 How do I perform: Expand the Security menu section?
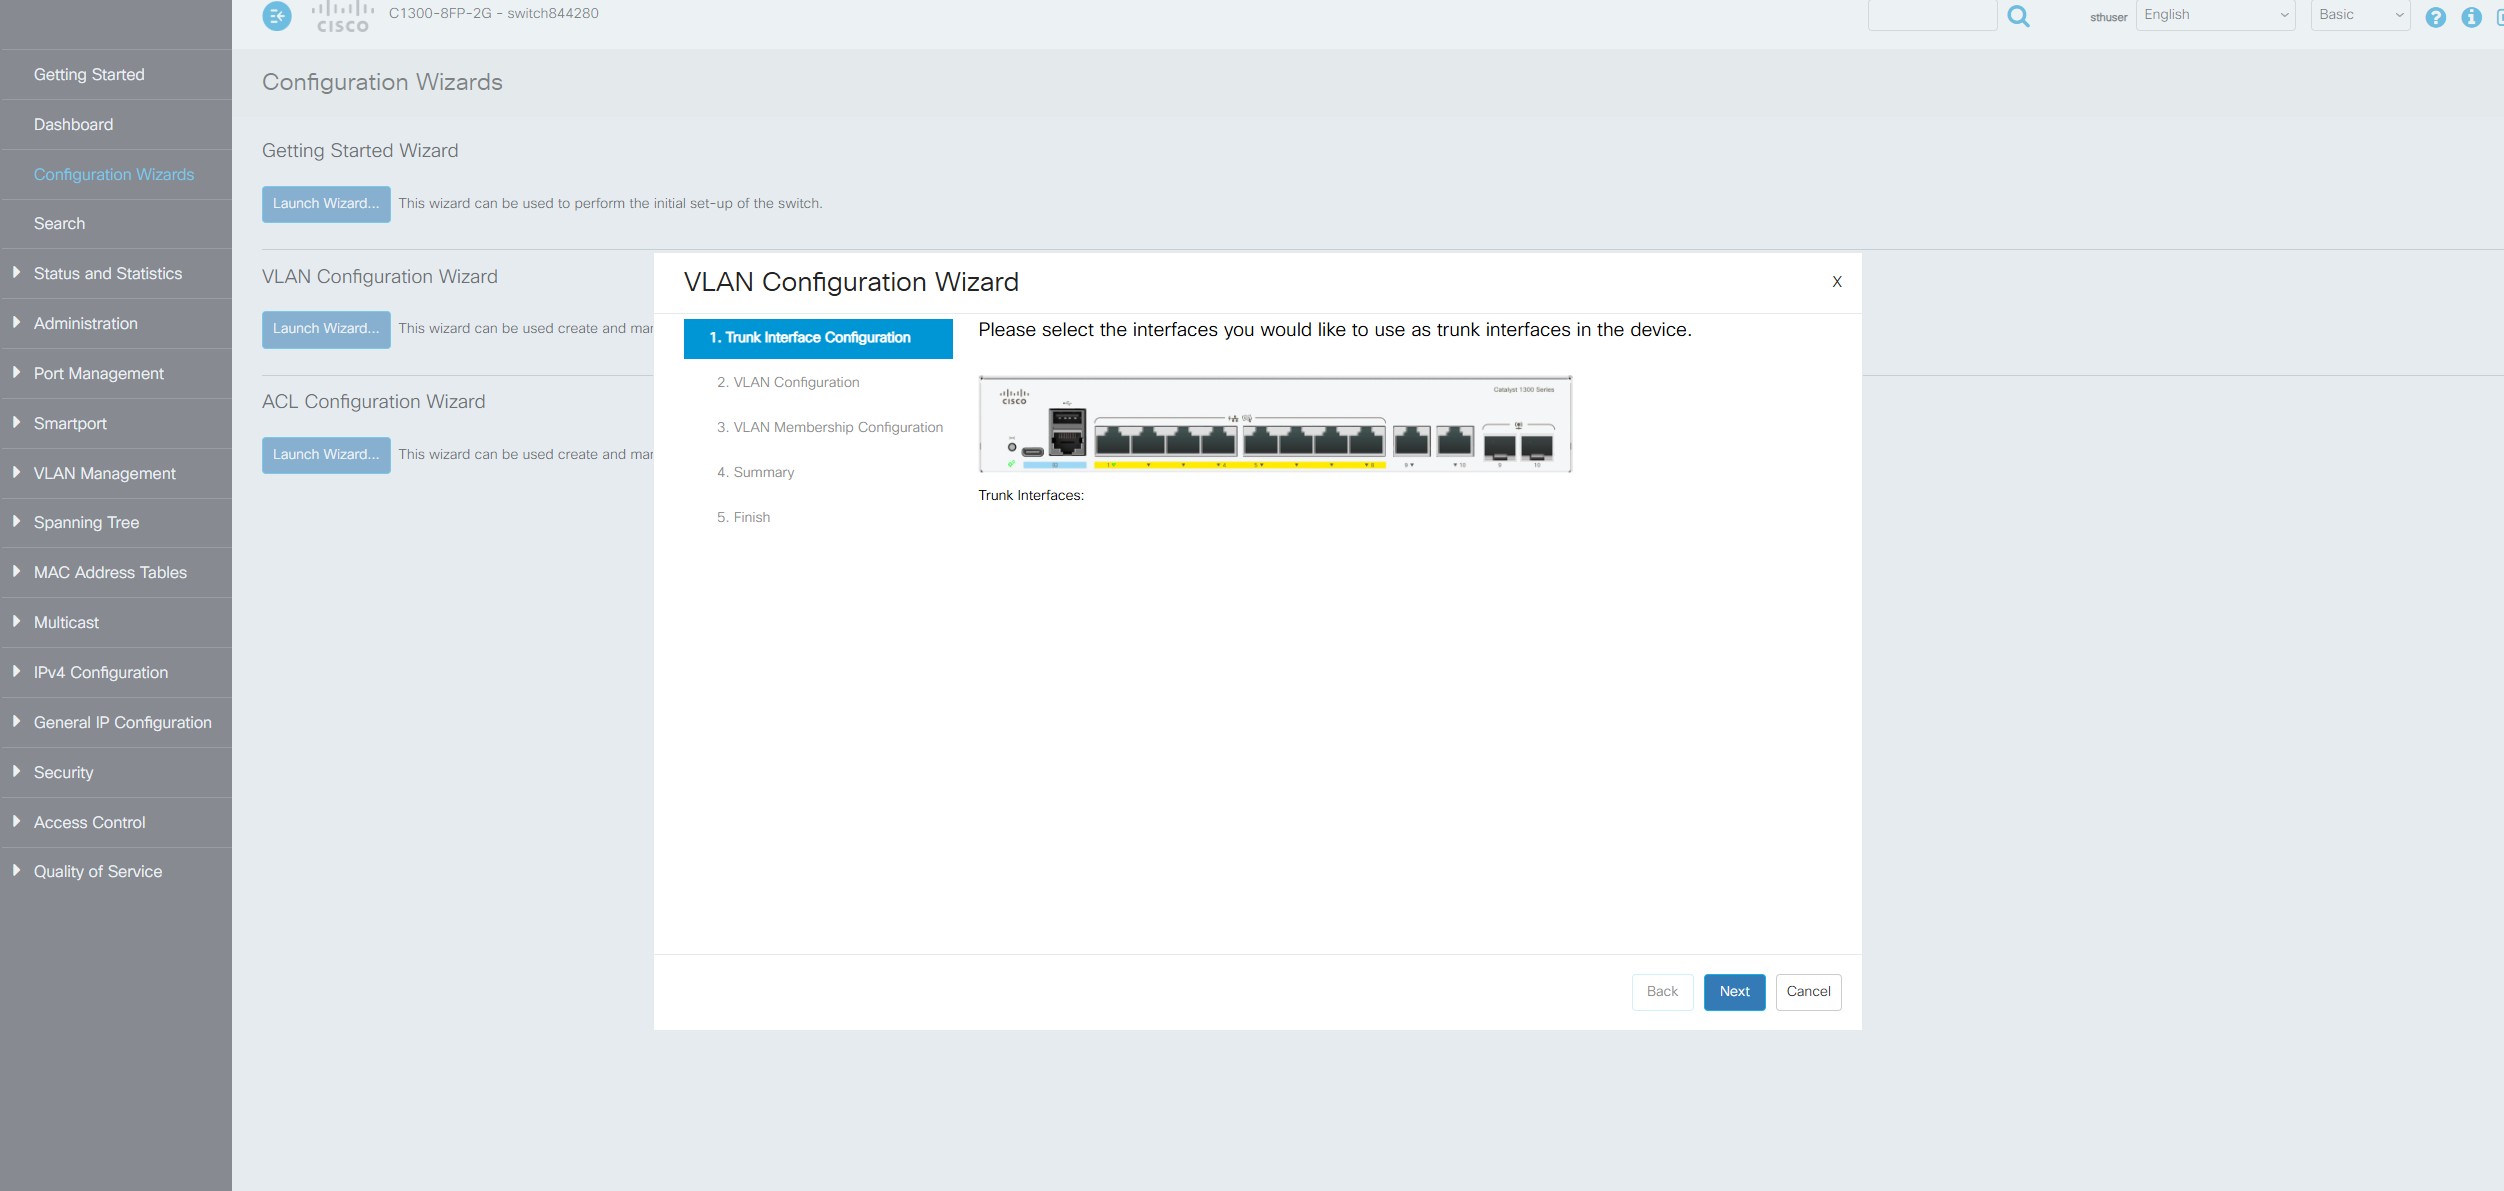(64, 772)
